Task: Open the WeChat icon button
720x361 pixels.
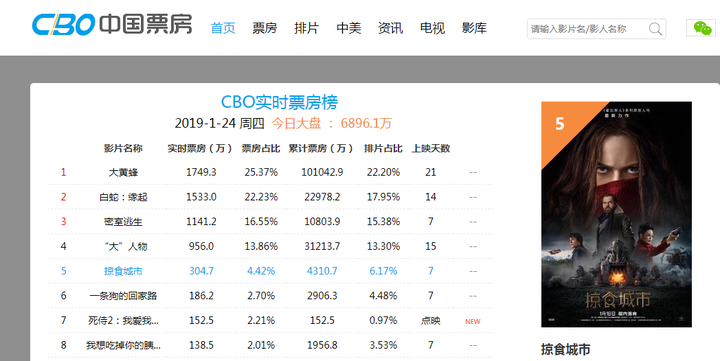Action: (x=702, y=28)
